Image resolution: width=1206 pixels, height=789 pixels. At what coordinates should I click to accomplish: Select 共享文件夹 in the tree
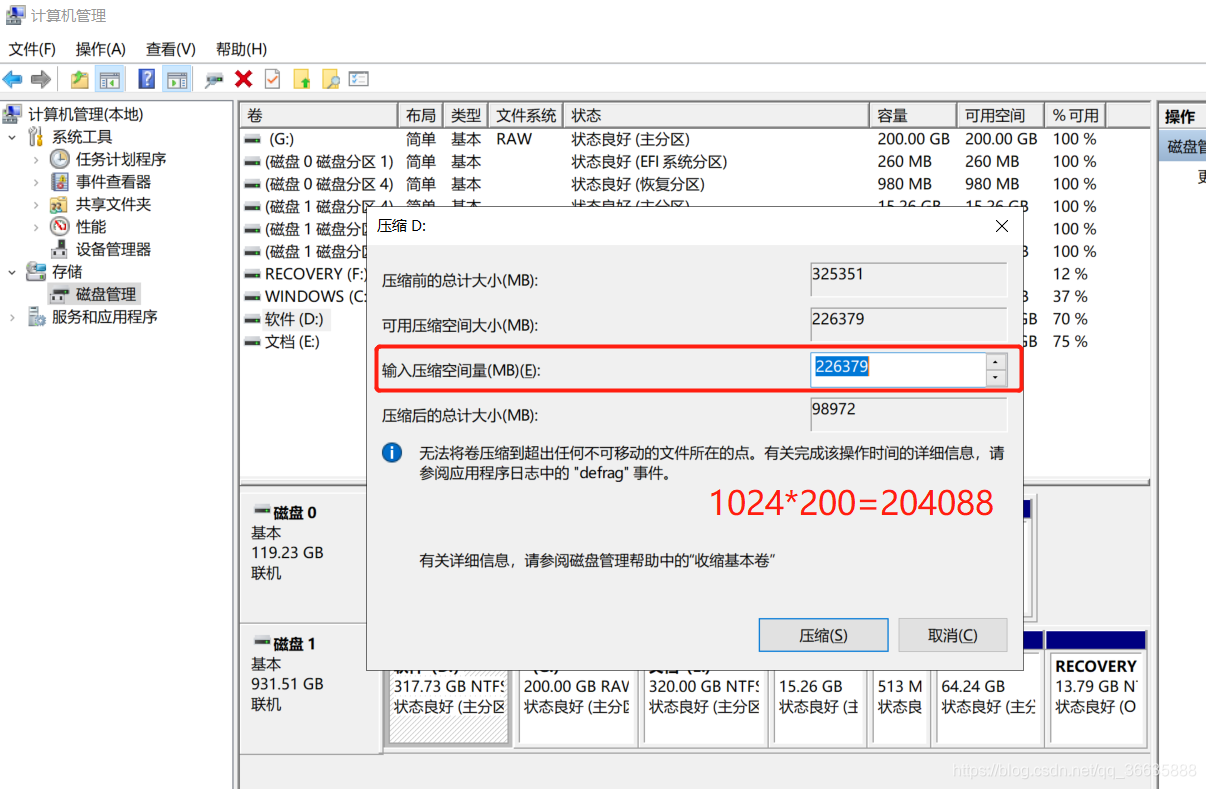click(113, 204)
